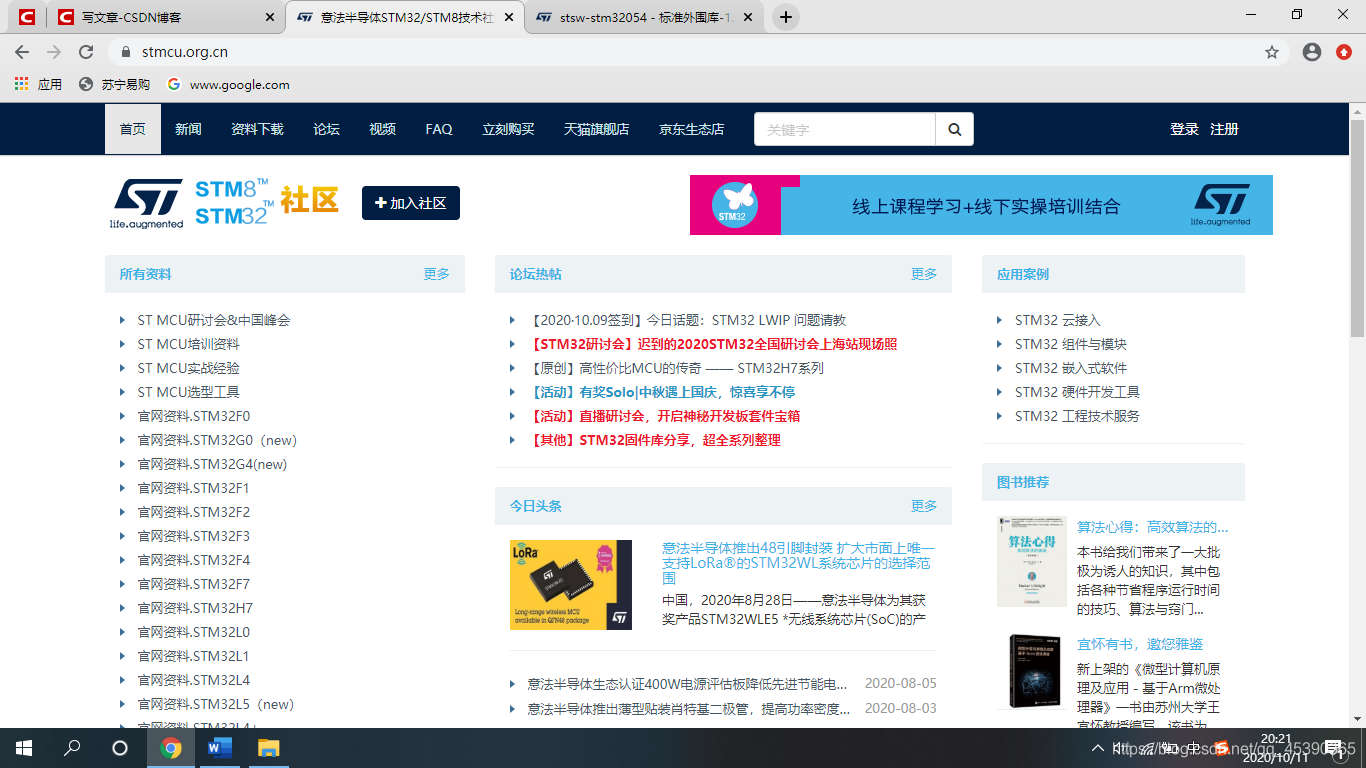Open 直怀有书，邀您雅鉴 book link
Viewport: 1366px width, 768px height.
[x=1140, y=644]
